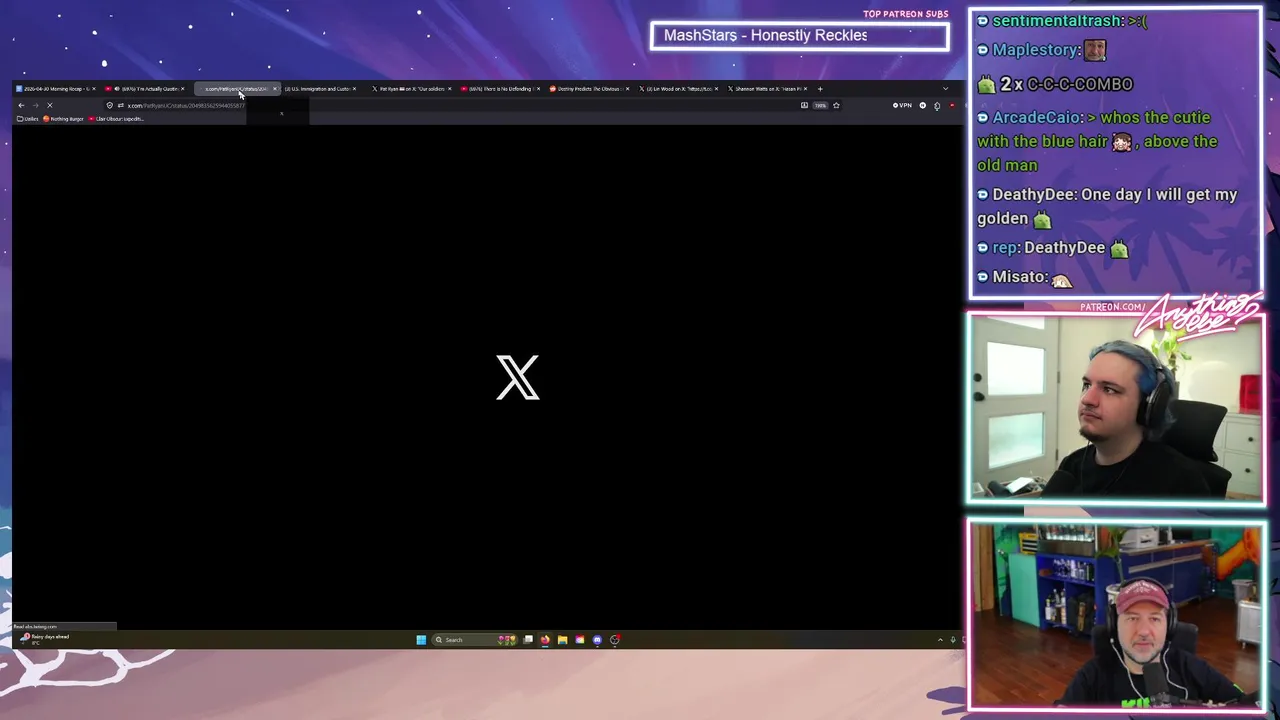The image size is (1280, 720).
Task: Open the last taskbar app with red badge
Action: [615, 640]
